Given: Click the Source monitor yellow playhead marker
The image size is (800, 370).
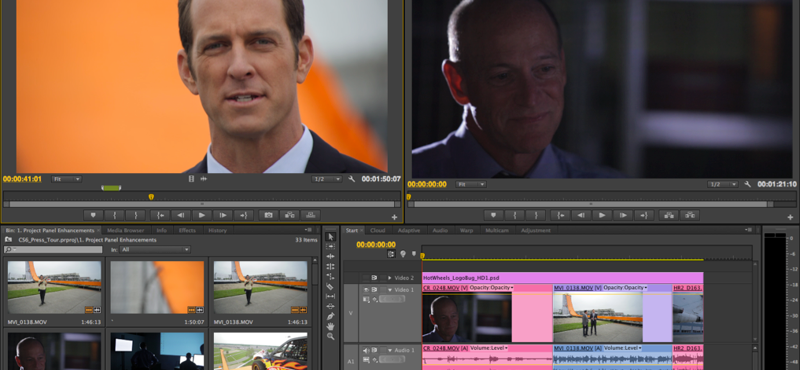Looking at the screenshot, I should point(151,196).
